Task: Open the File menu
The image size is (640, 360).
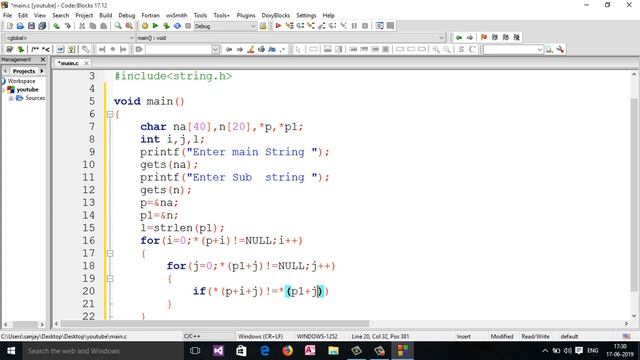Action: [7, 15]
